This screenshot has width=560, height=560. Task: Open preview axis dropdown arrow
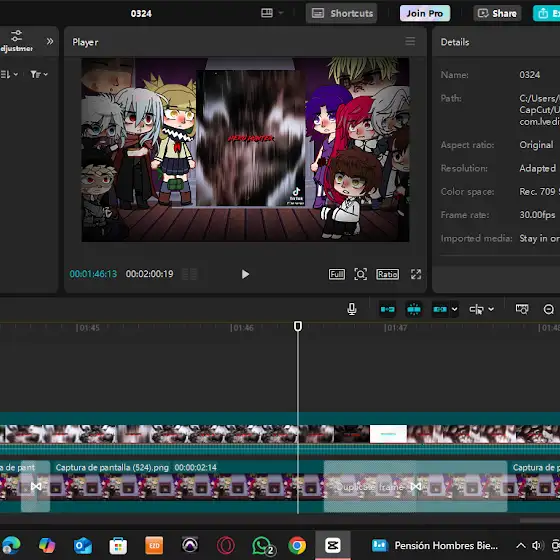491,309
